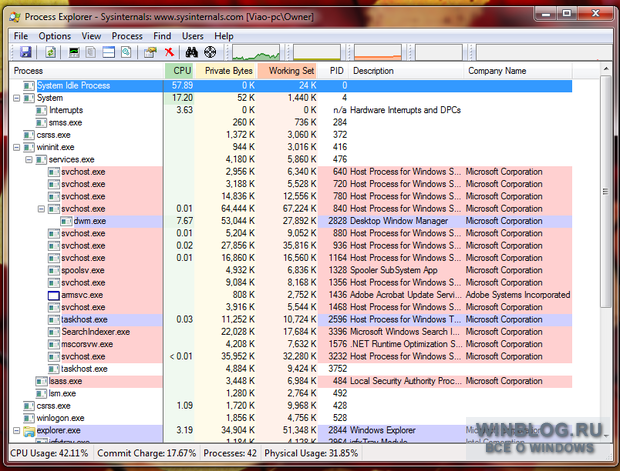This screenshot has height=471, width=620.
Task: Sort by the Description column header
Action: (406, 71)
